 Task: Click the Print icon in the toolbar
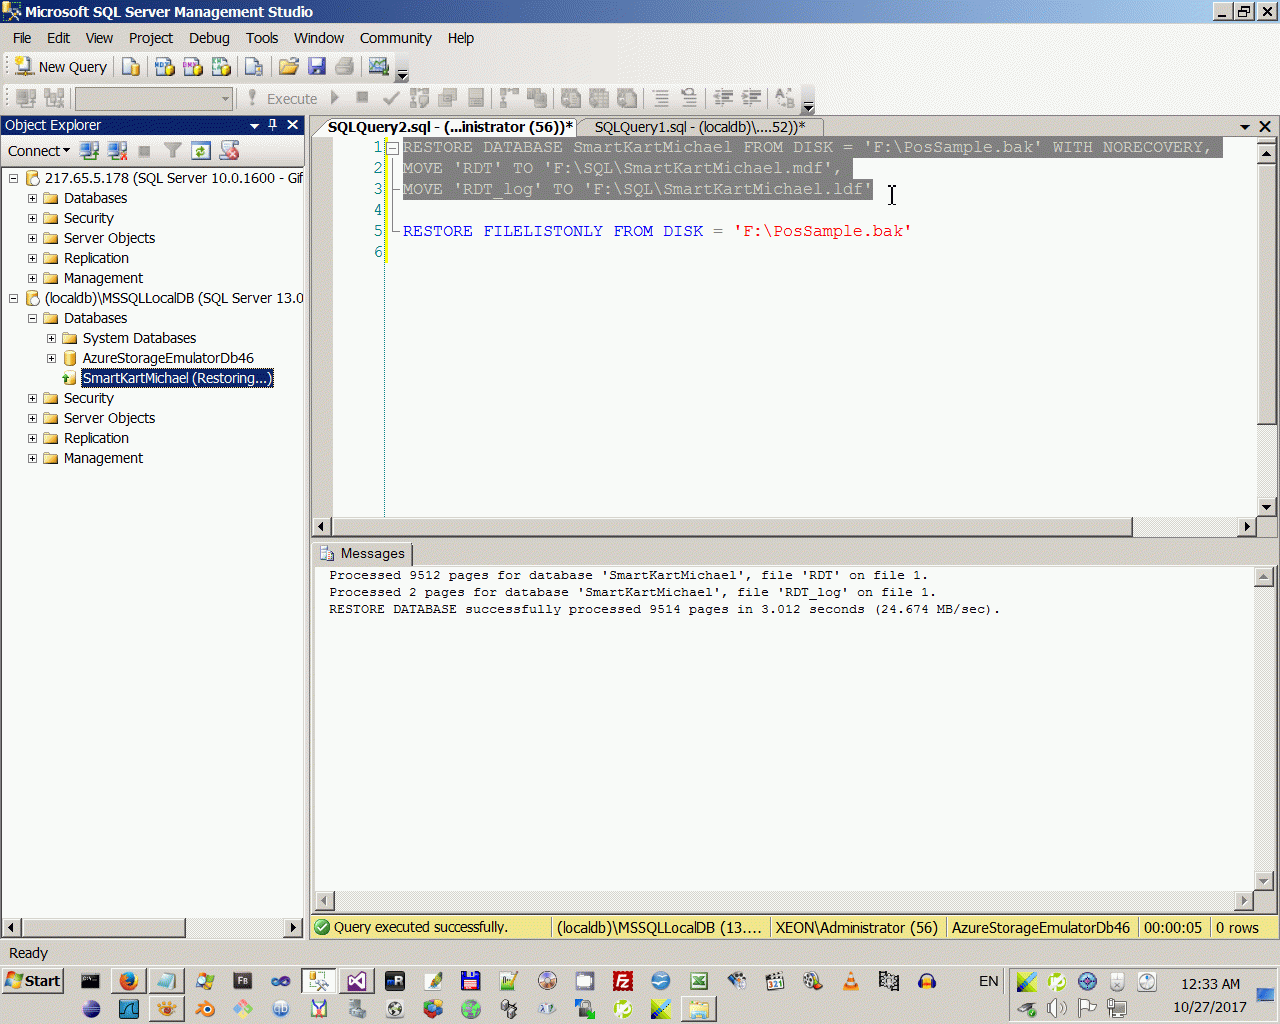coord(345,67)
